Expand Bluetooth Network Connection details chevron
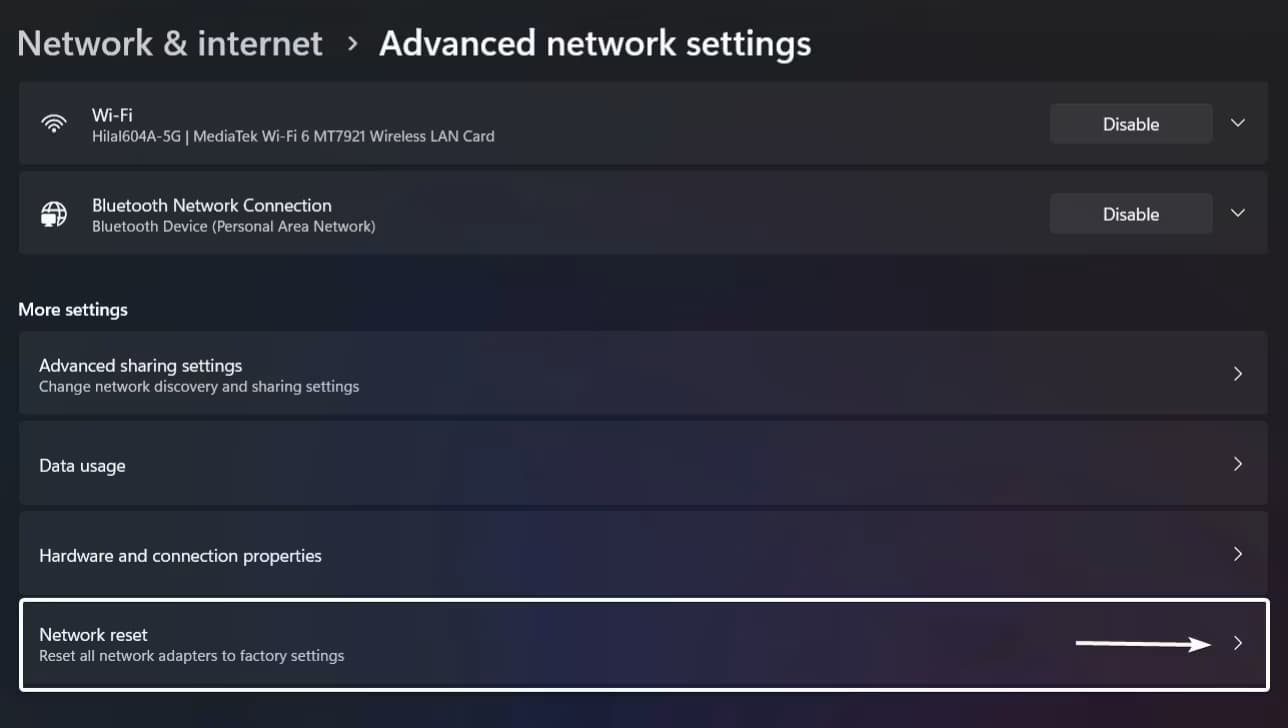This screenshot has height=728, width=1288. click(1237, 214)
